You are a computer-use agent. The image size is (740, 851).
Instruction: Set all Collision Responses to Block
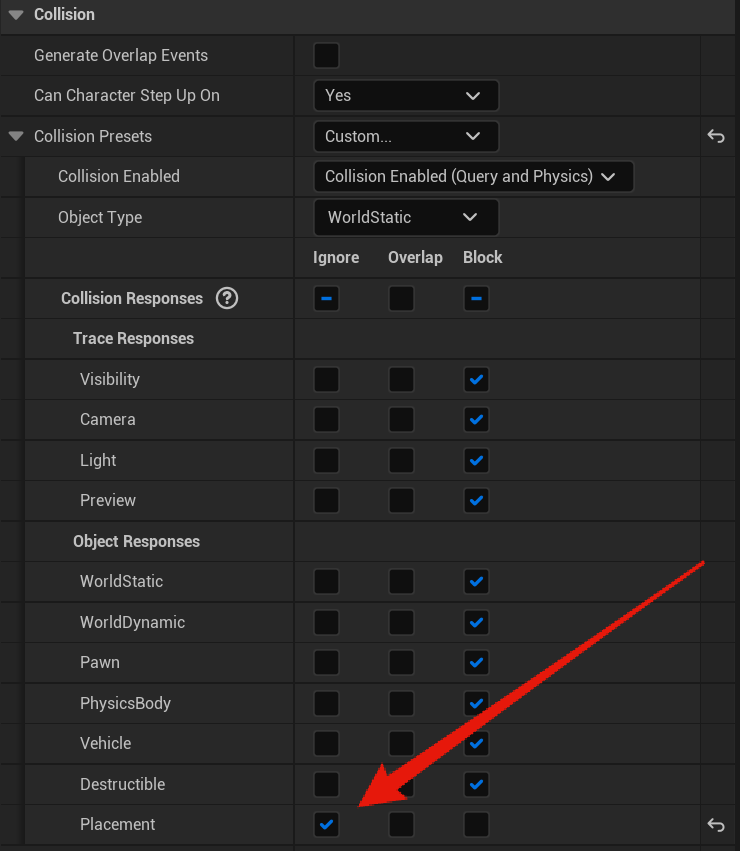tap(476, 298)
